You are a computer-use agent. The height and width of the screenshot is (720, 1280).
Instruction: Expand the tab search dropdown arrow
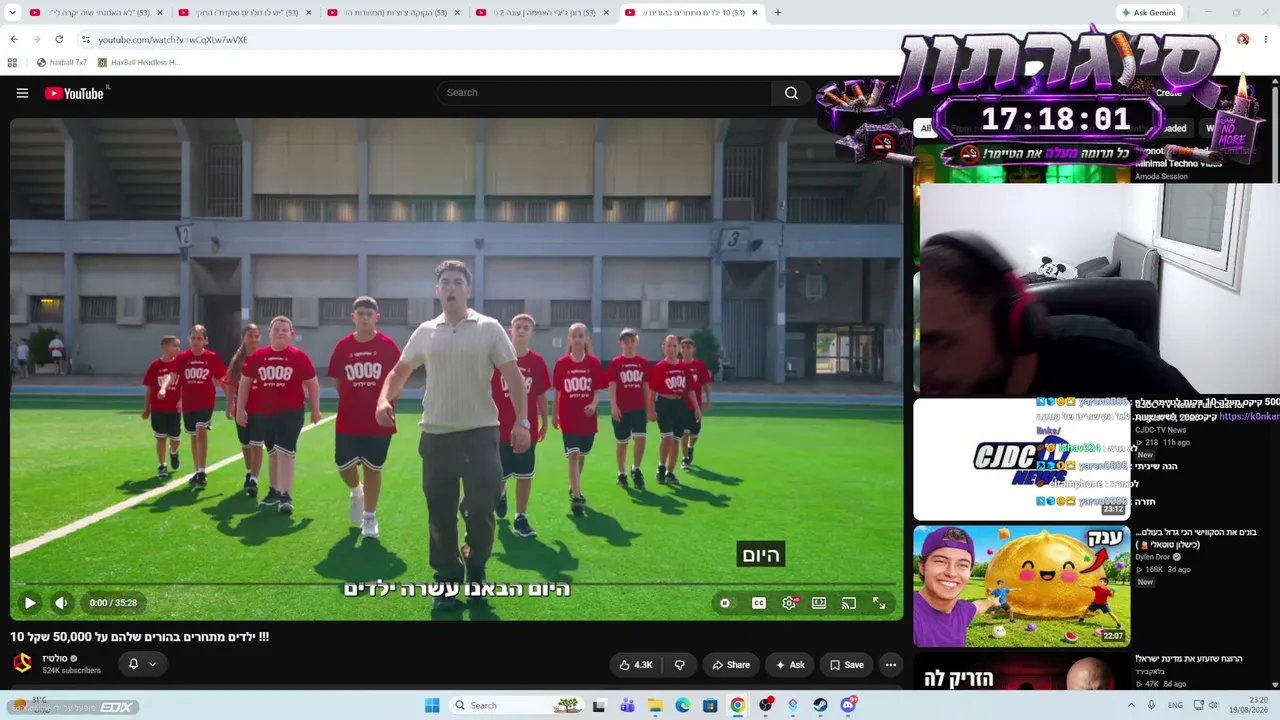click(12, 13)
